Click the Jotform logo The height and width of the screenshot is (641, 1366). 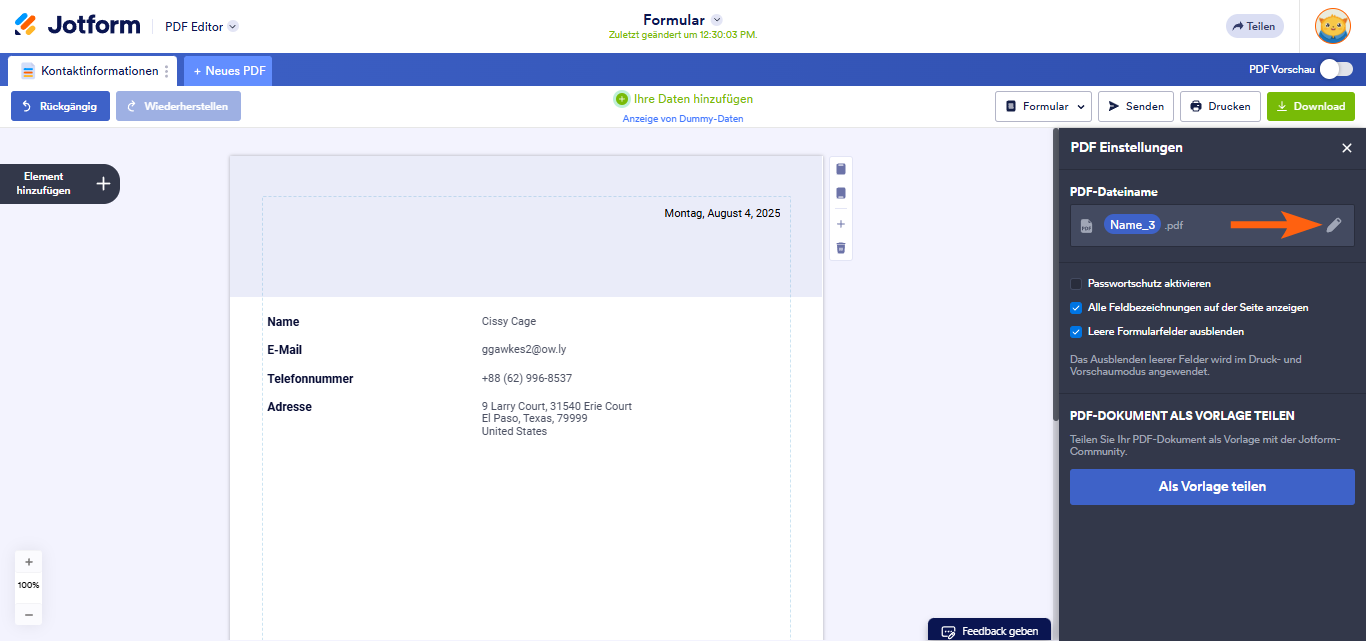click(78, 26)
